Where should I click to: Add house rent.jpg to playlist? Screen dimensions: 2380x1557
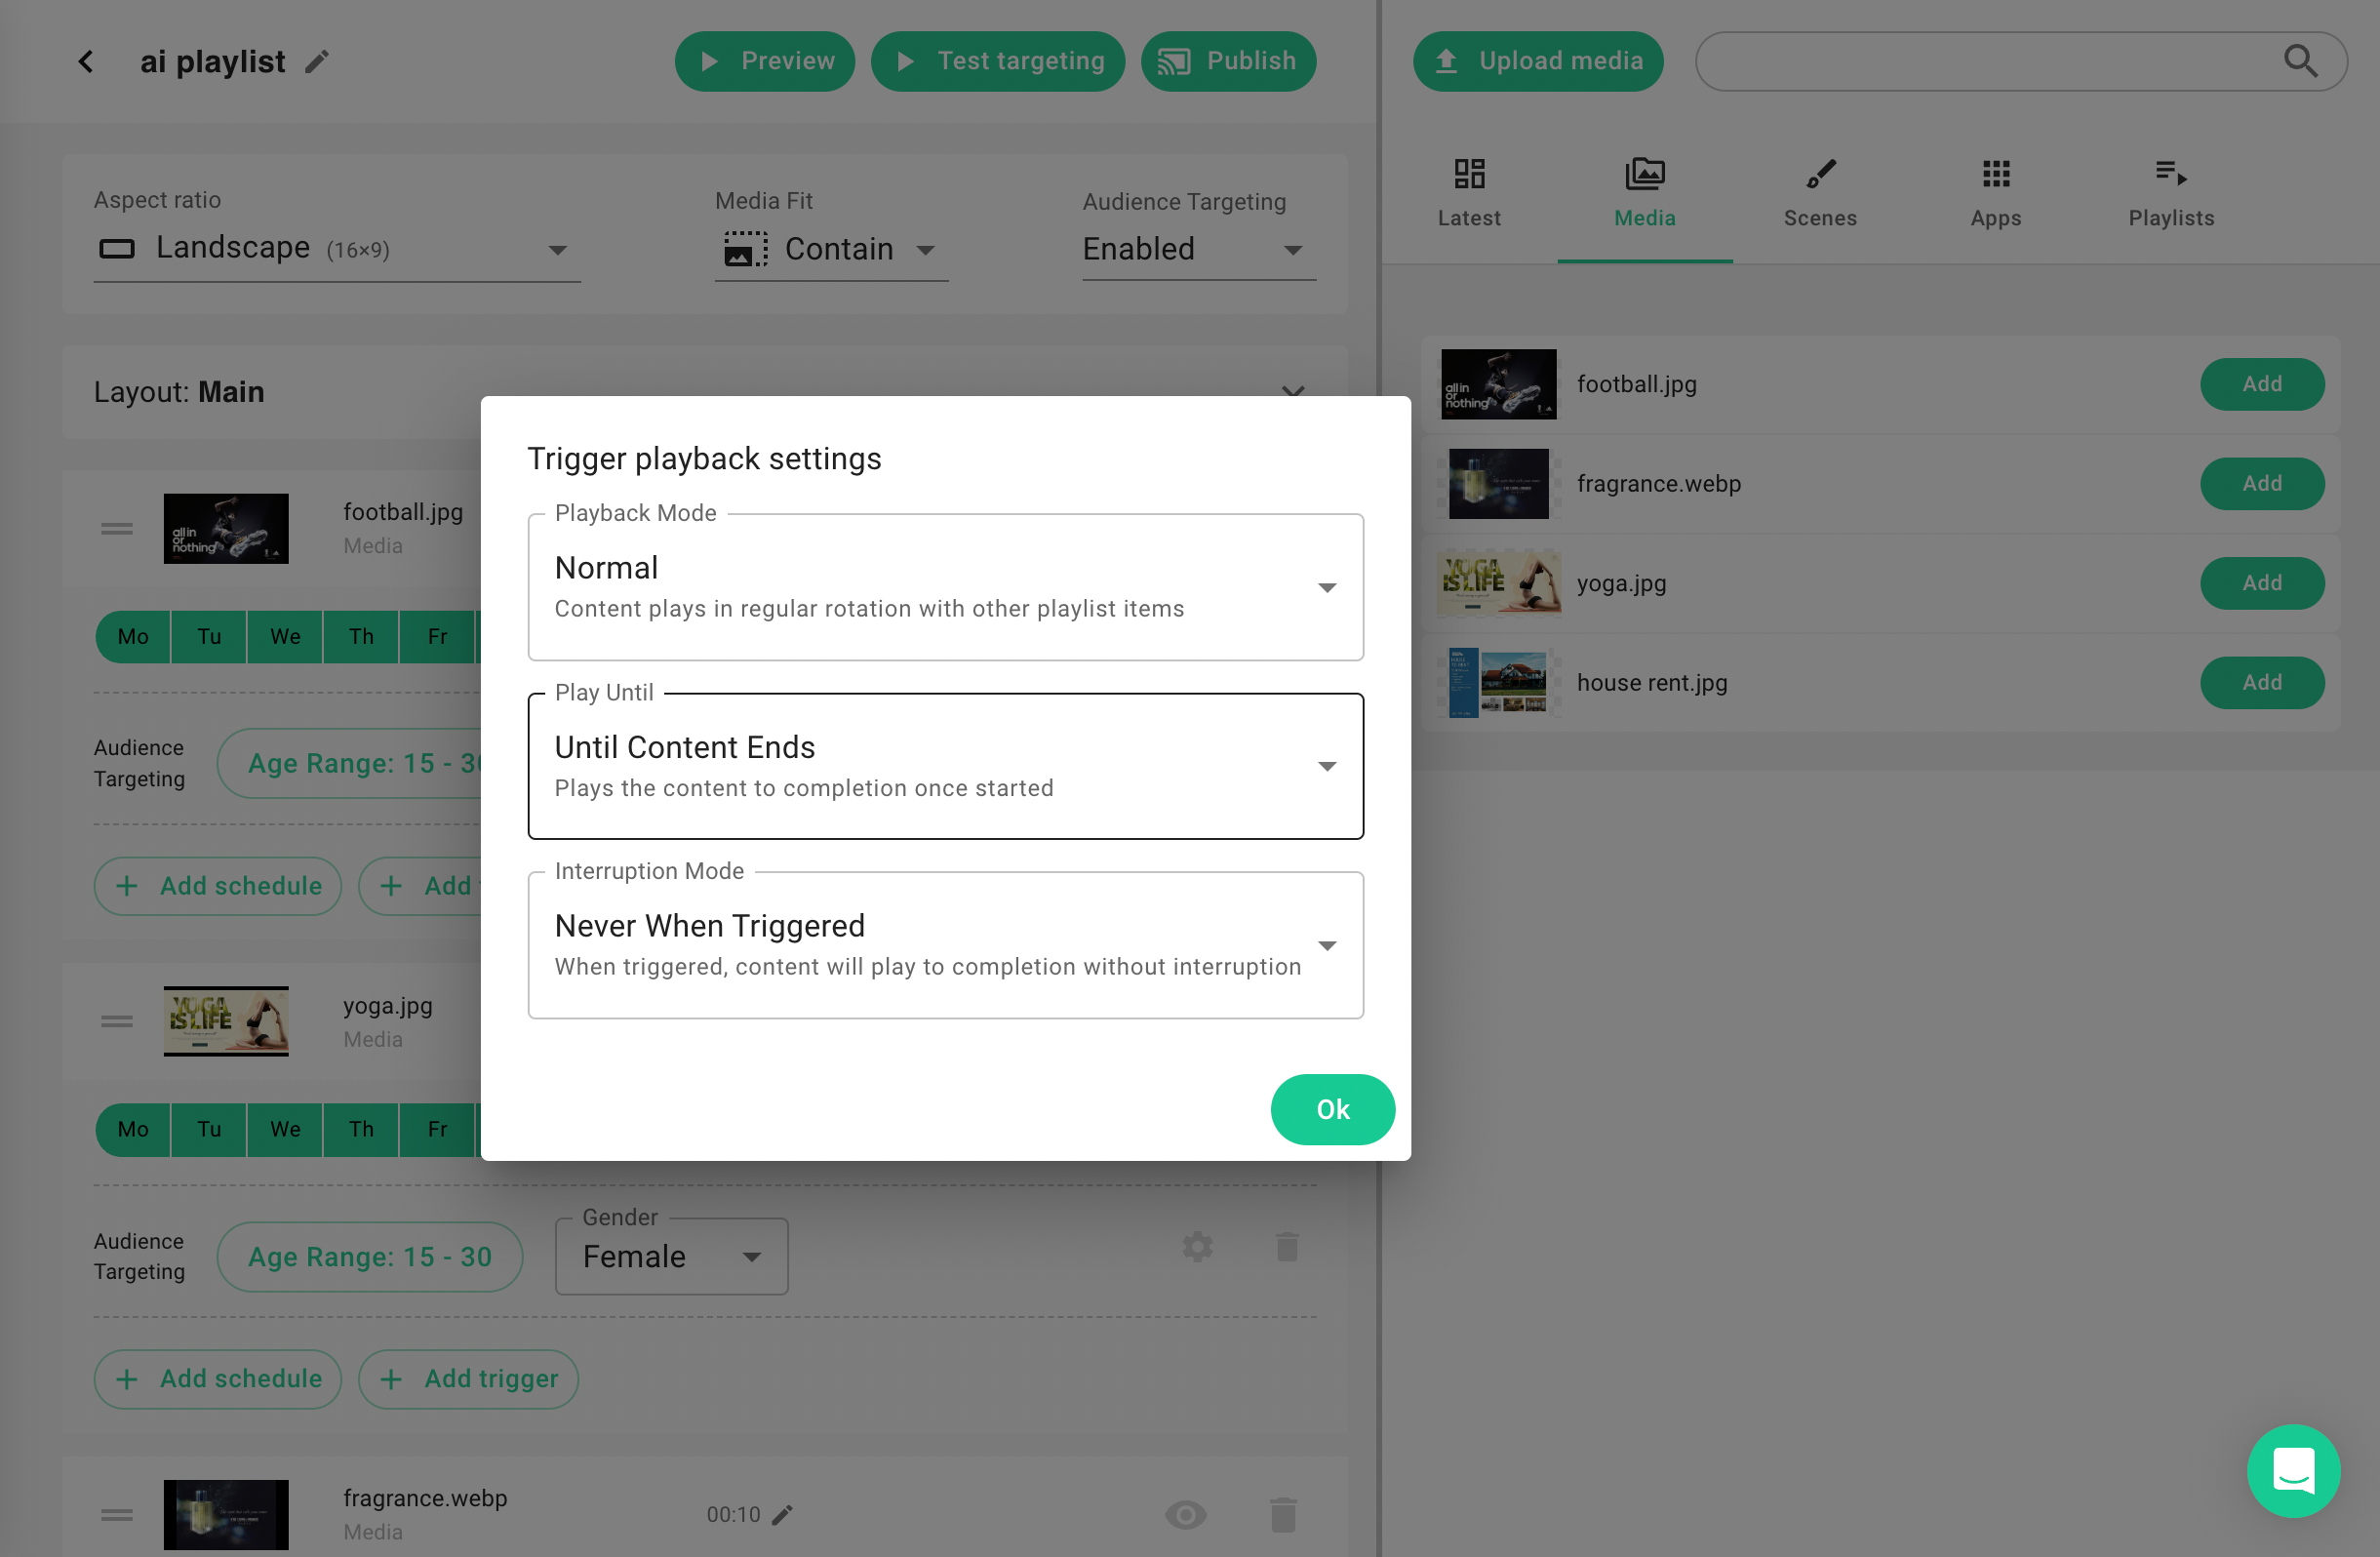[2261, 683]
